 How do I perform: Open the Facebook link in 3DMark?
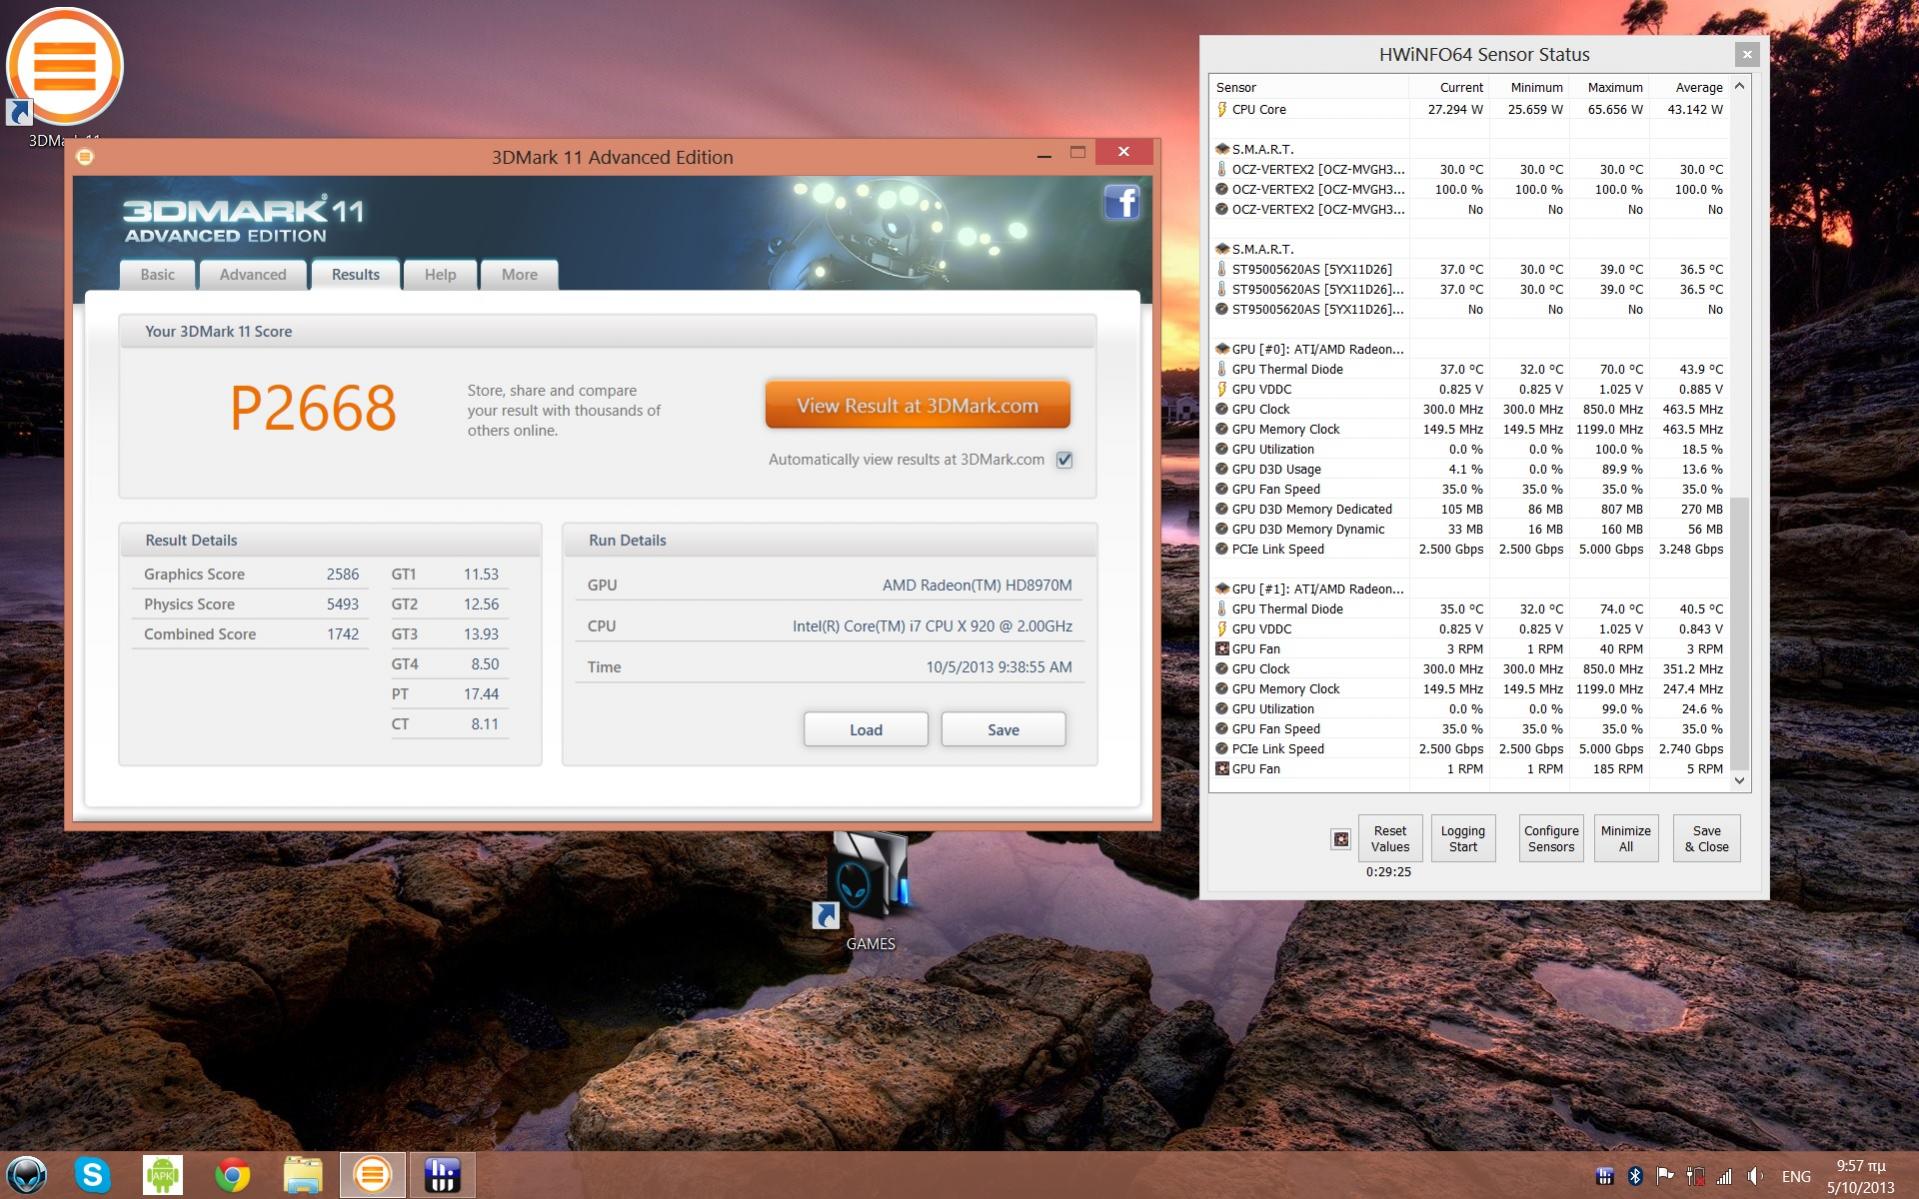click(1122, 202)
